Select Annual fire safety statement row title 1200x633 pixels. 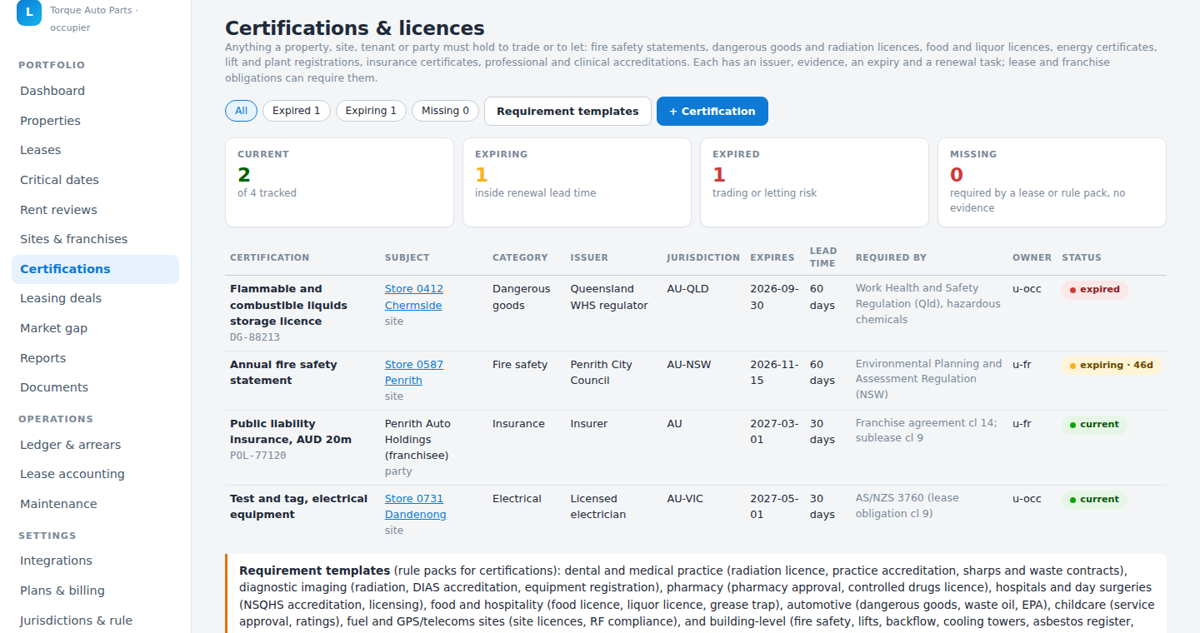284,372
